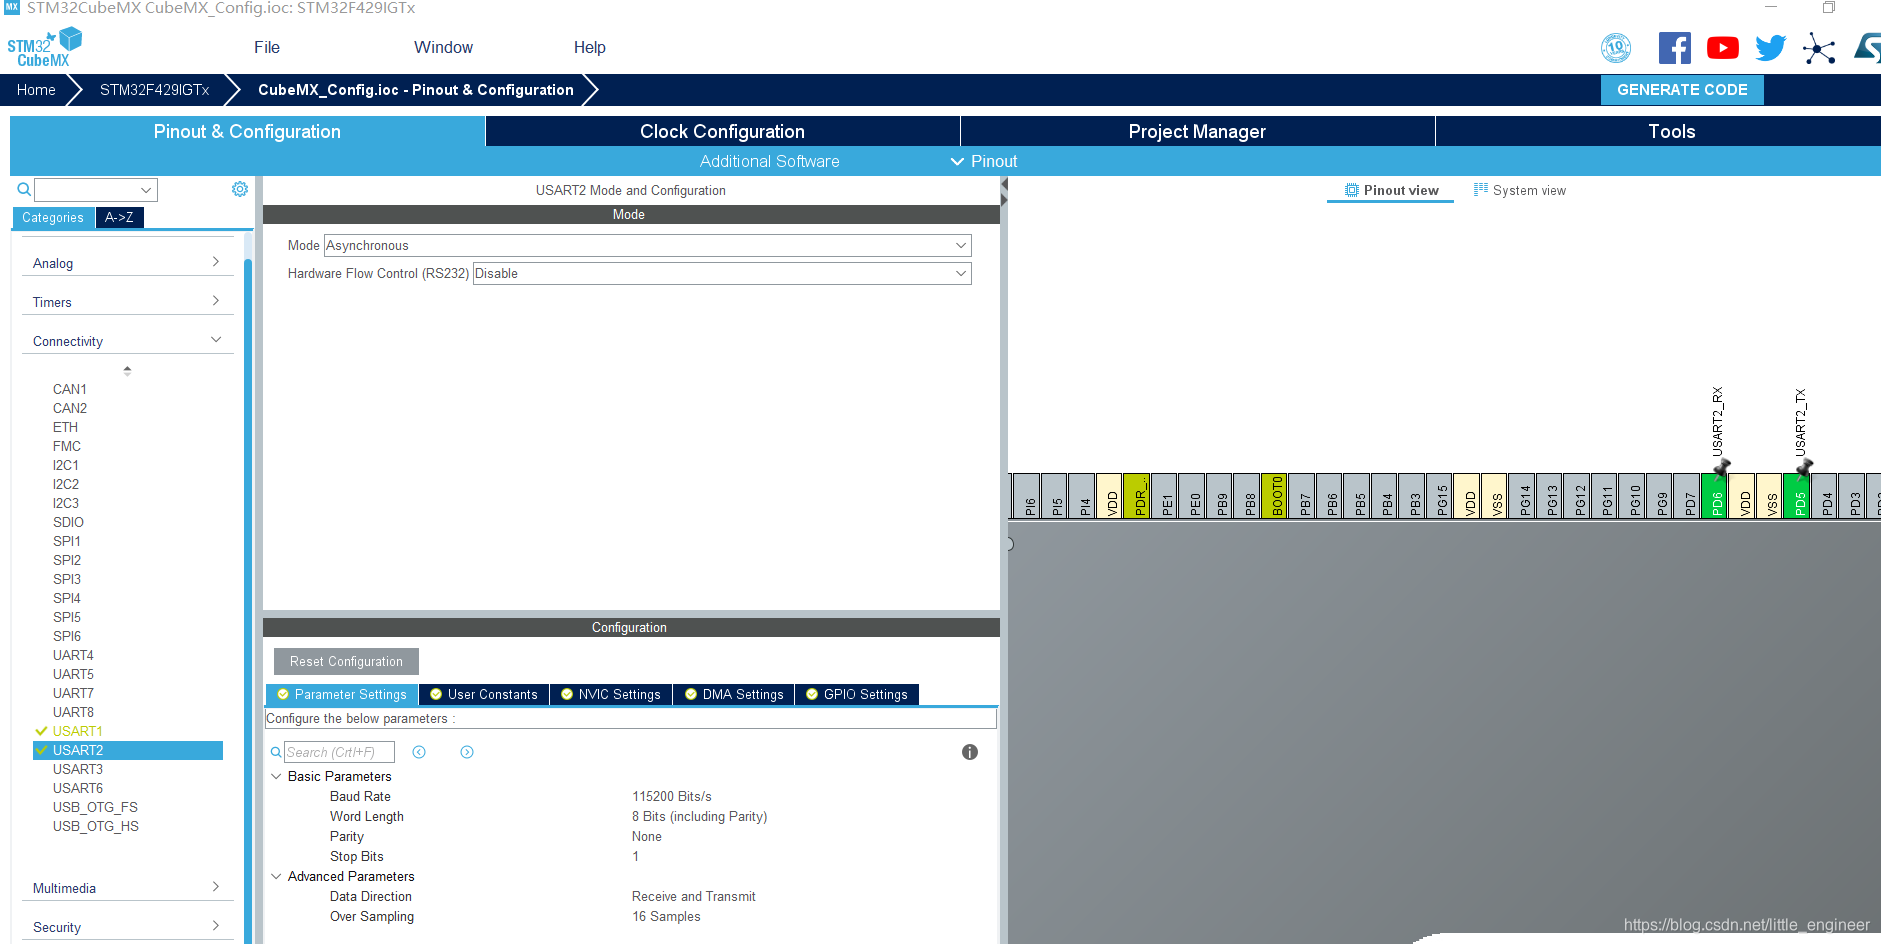This screenshot has height=944, width=1881.
Task: Click the peripheral search magnifier icon
Action: (x=24, y=189)
